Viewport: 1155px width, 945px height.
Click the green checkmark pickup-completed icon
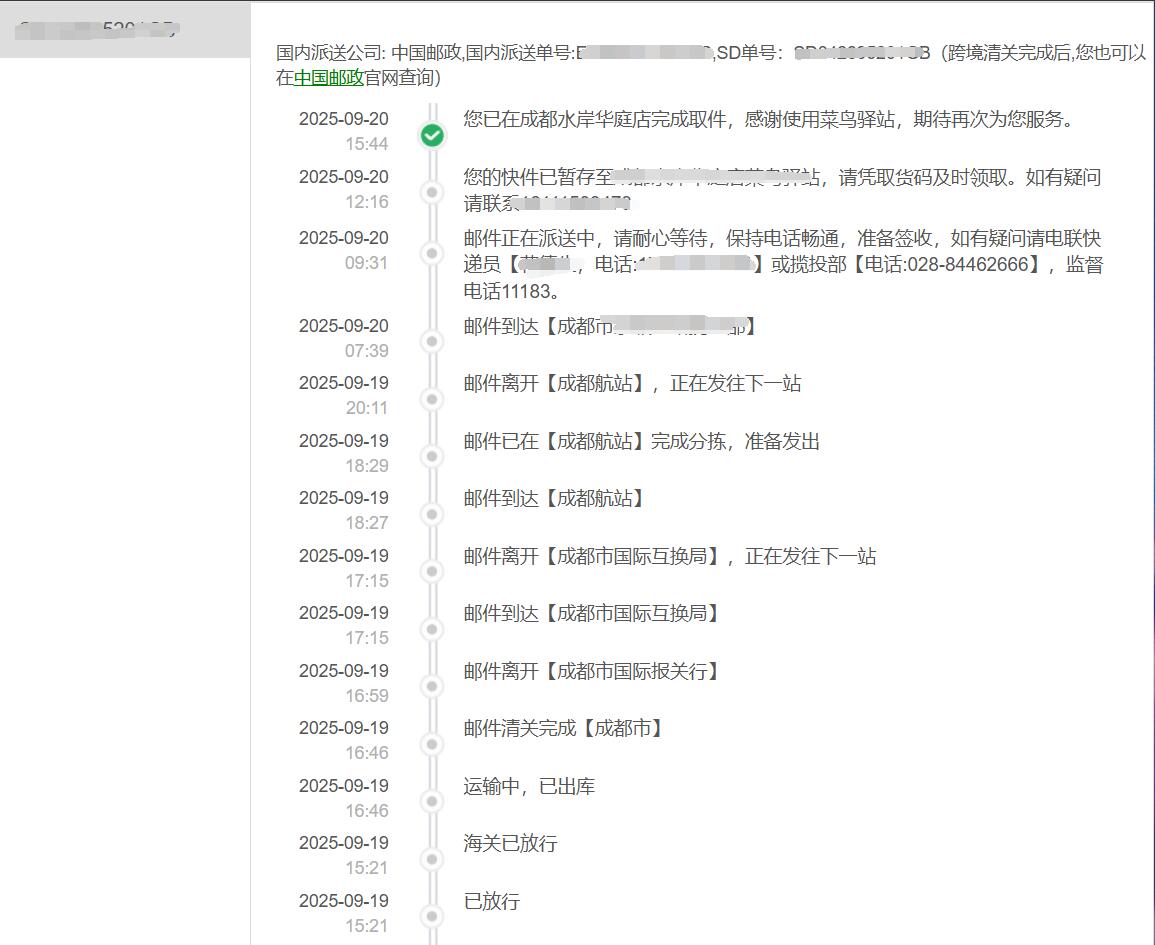[x=432, y=135]
